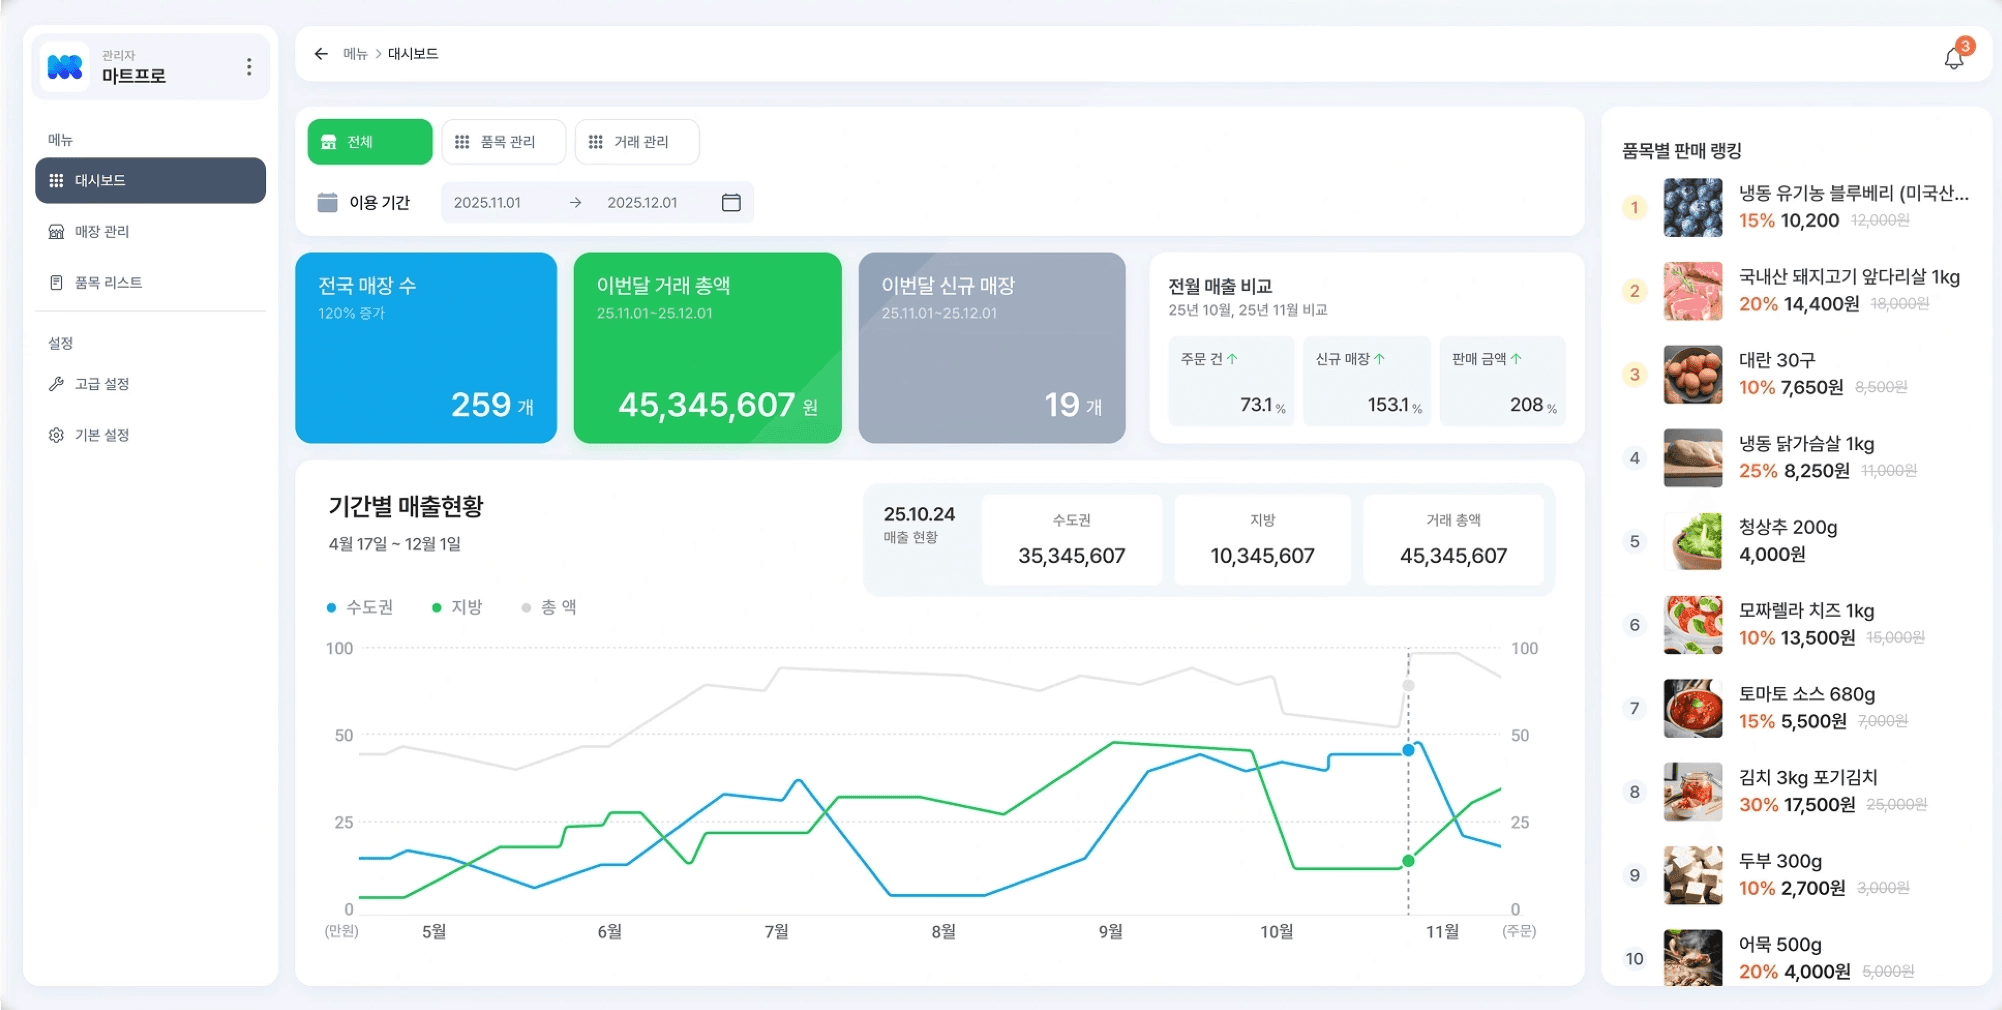Switch to the 품목 관리 tab
Image resolution: width=2002 pixels, height=1010 pixels.
[504, 142]
